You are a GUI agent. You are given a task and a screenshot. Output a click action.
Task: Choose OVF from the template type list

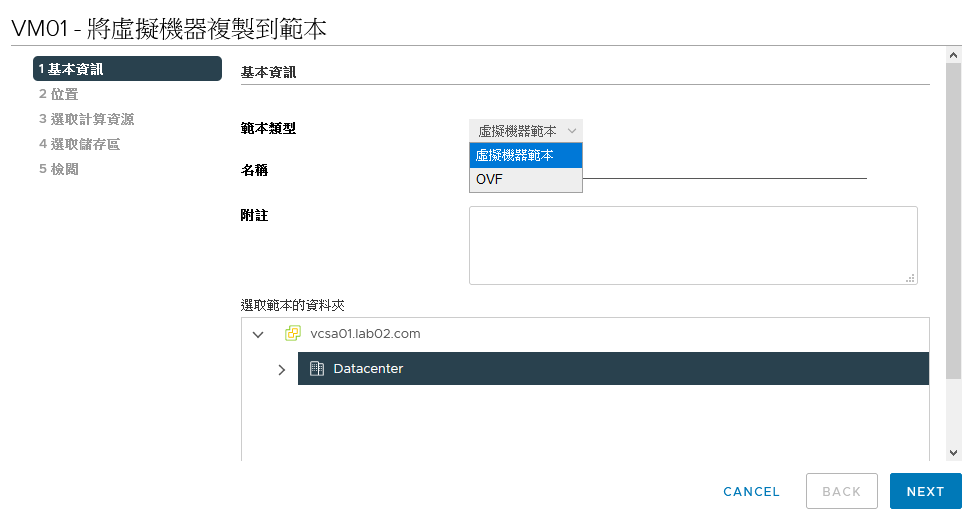526,180
